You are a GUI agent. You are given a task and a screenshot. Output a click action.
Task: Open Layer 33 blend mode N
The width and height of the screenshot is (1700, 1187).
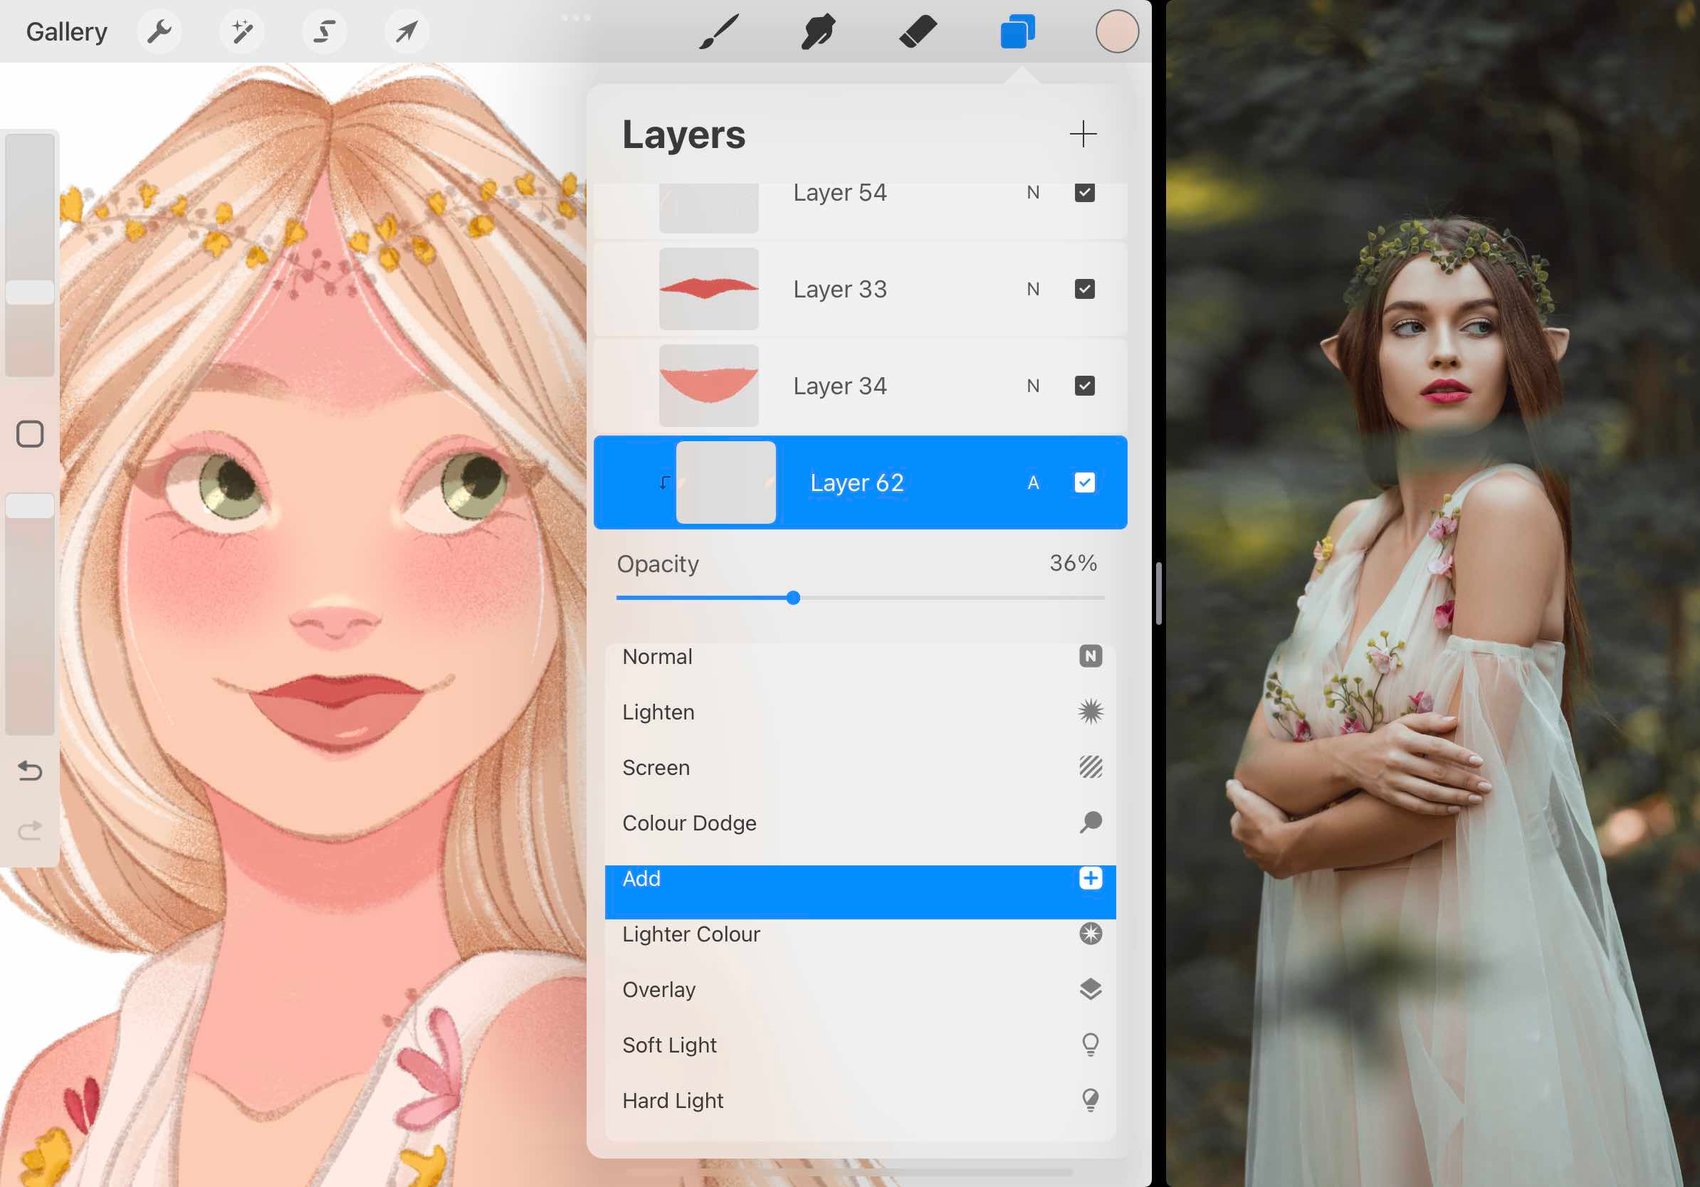(x=1033, y=289)
